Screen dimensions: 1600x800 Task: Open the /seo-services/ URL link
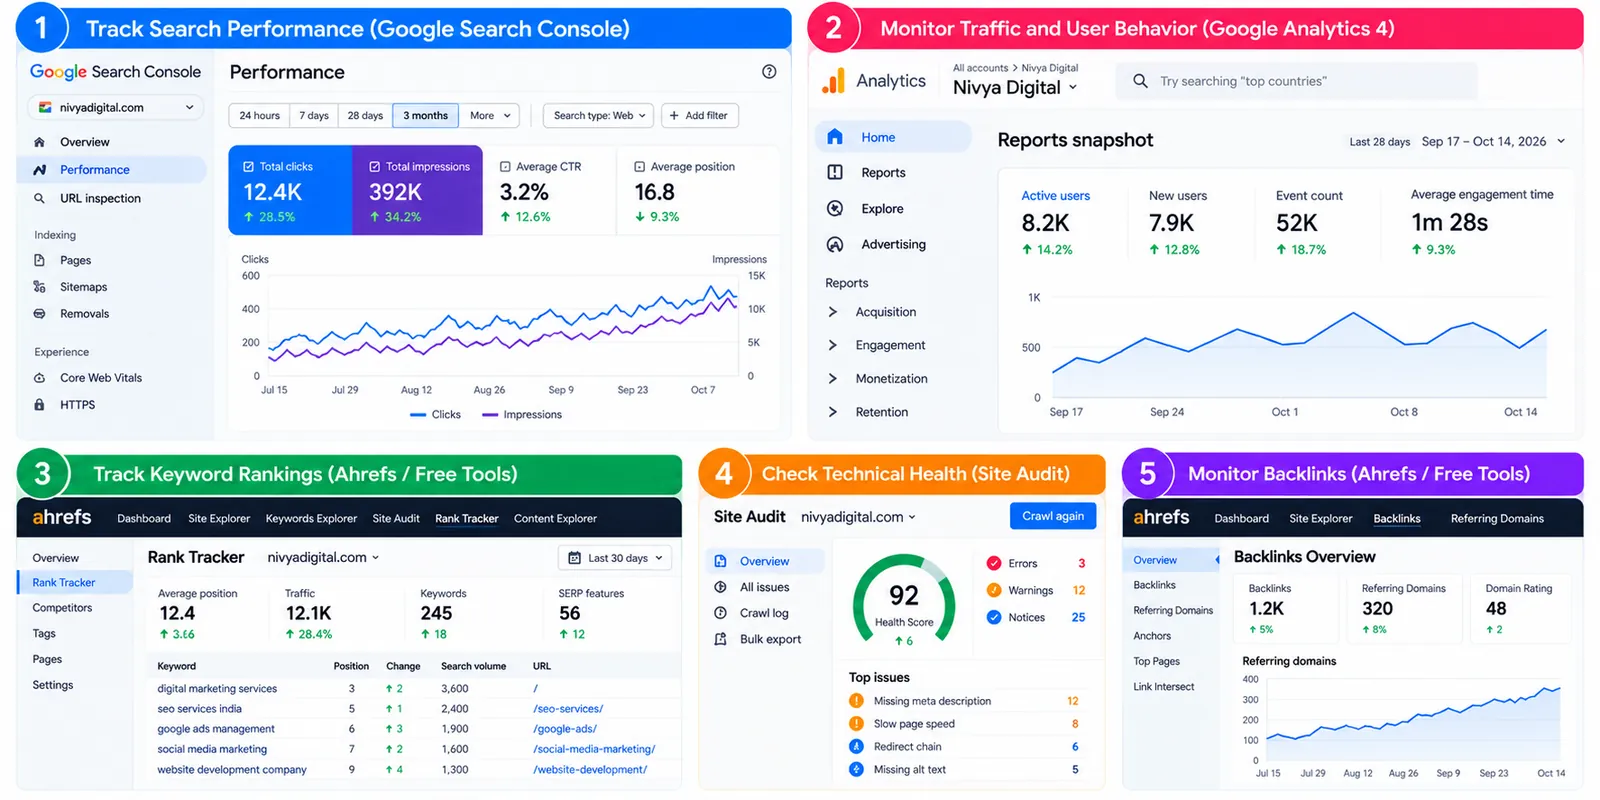point(568,709)
